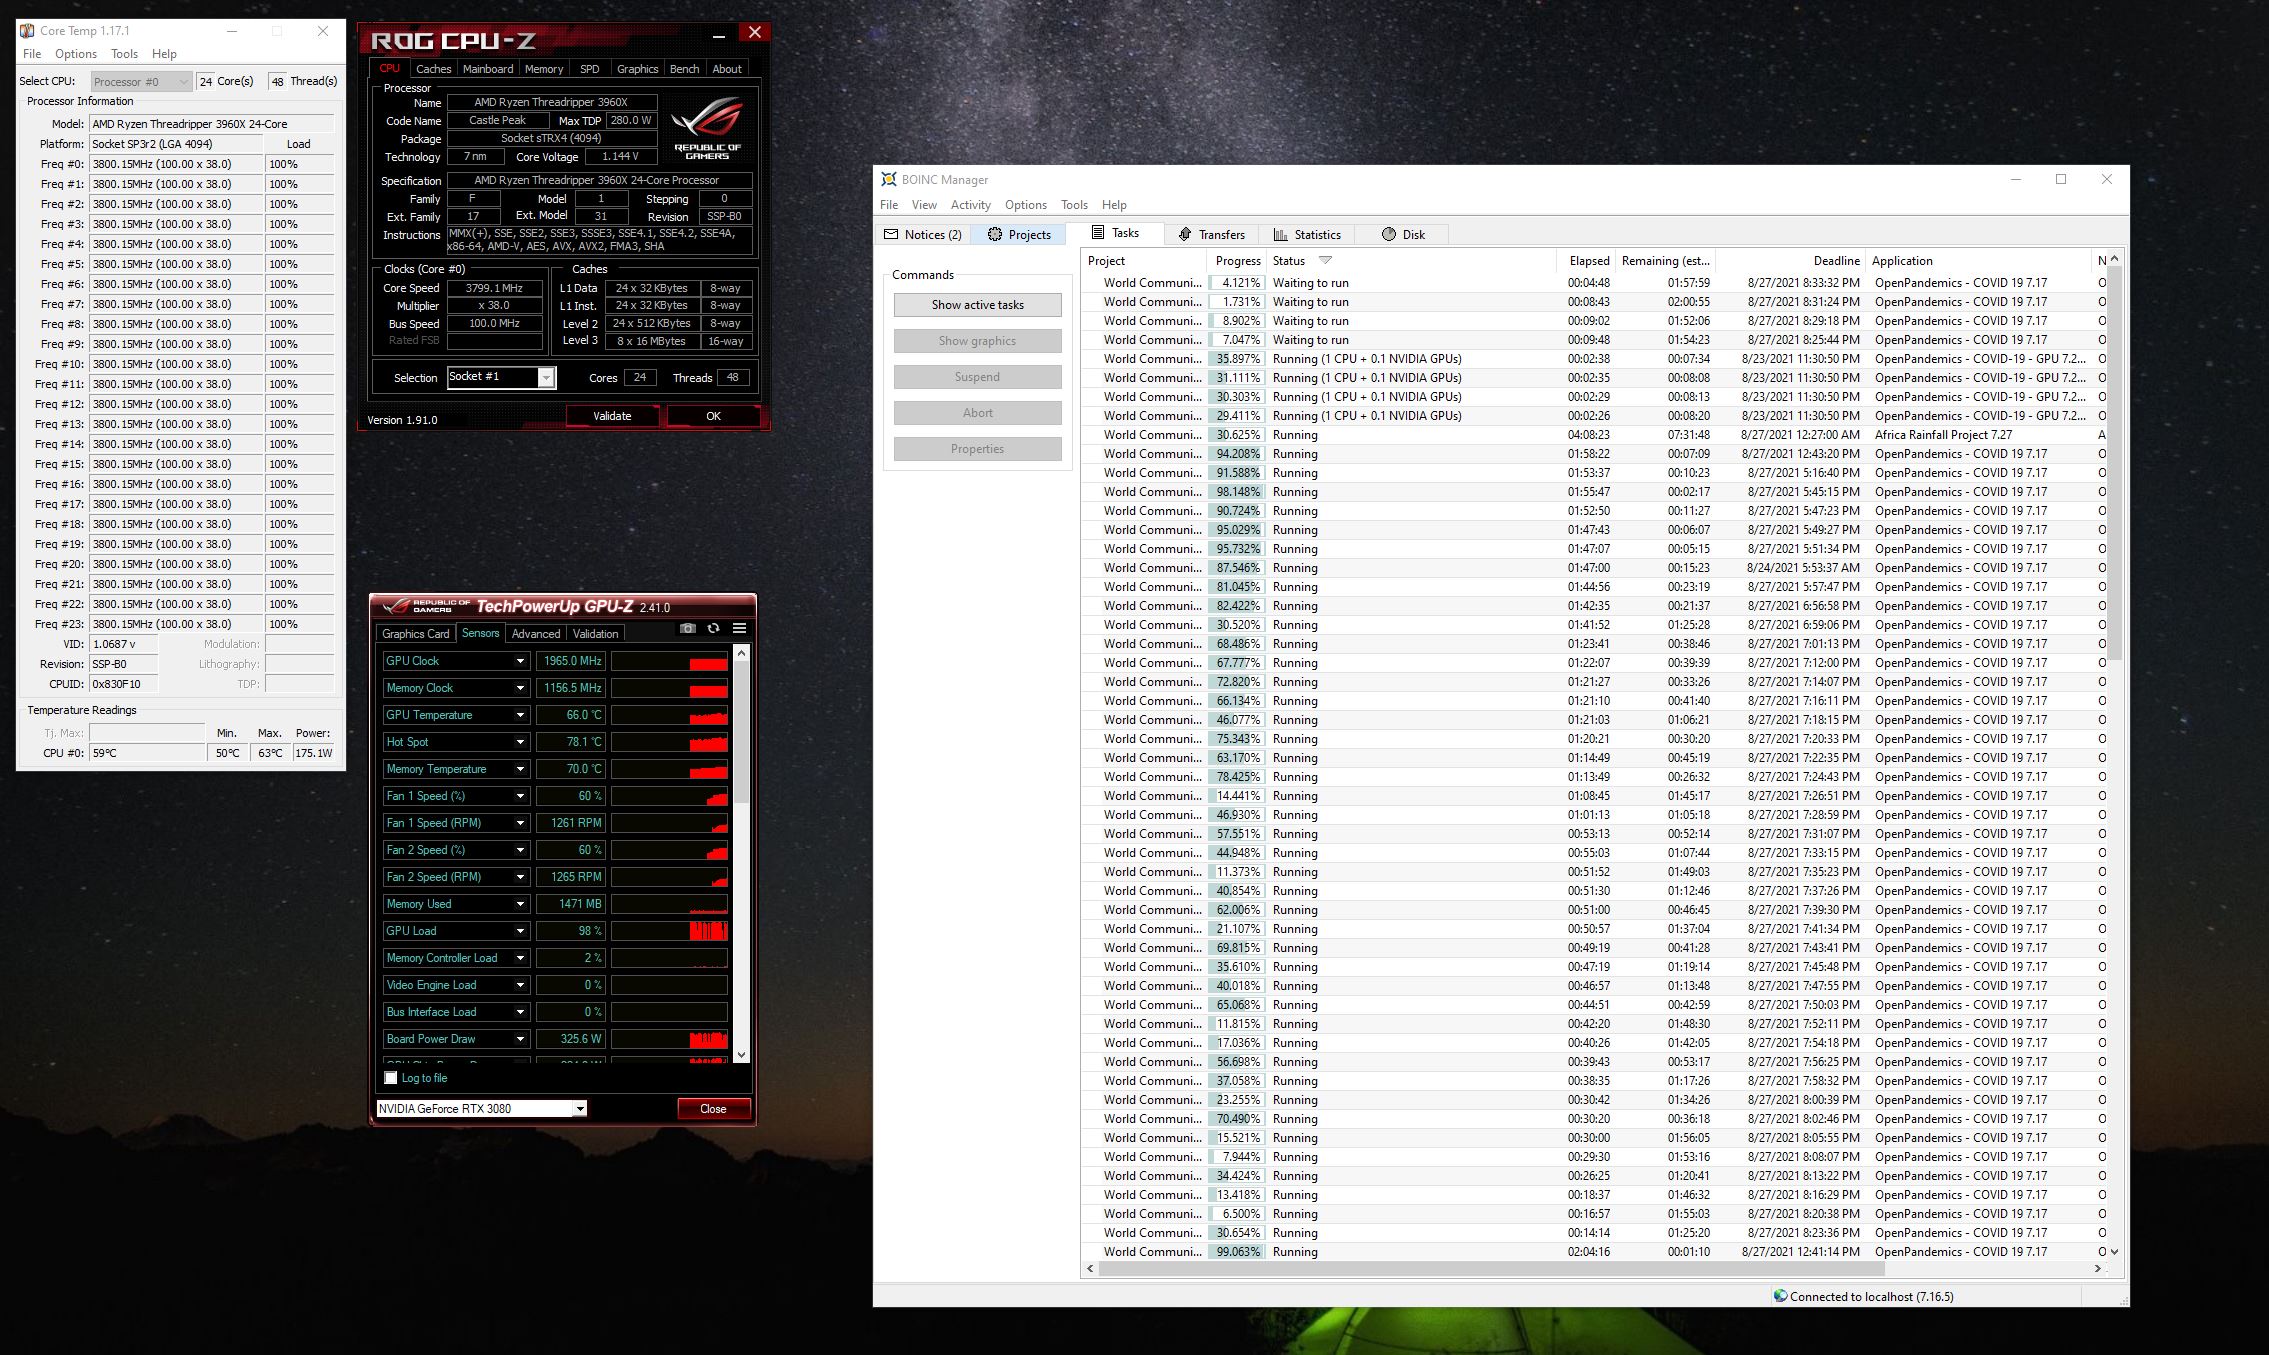This screenshot has height=1355, width=2269.
Task: Click GPU Load 98 % value
Action: coord(571,931)
